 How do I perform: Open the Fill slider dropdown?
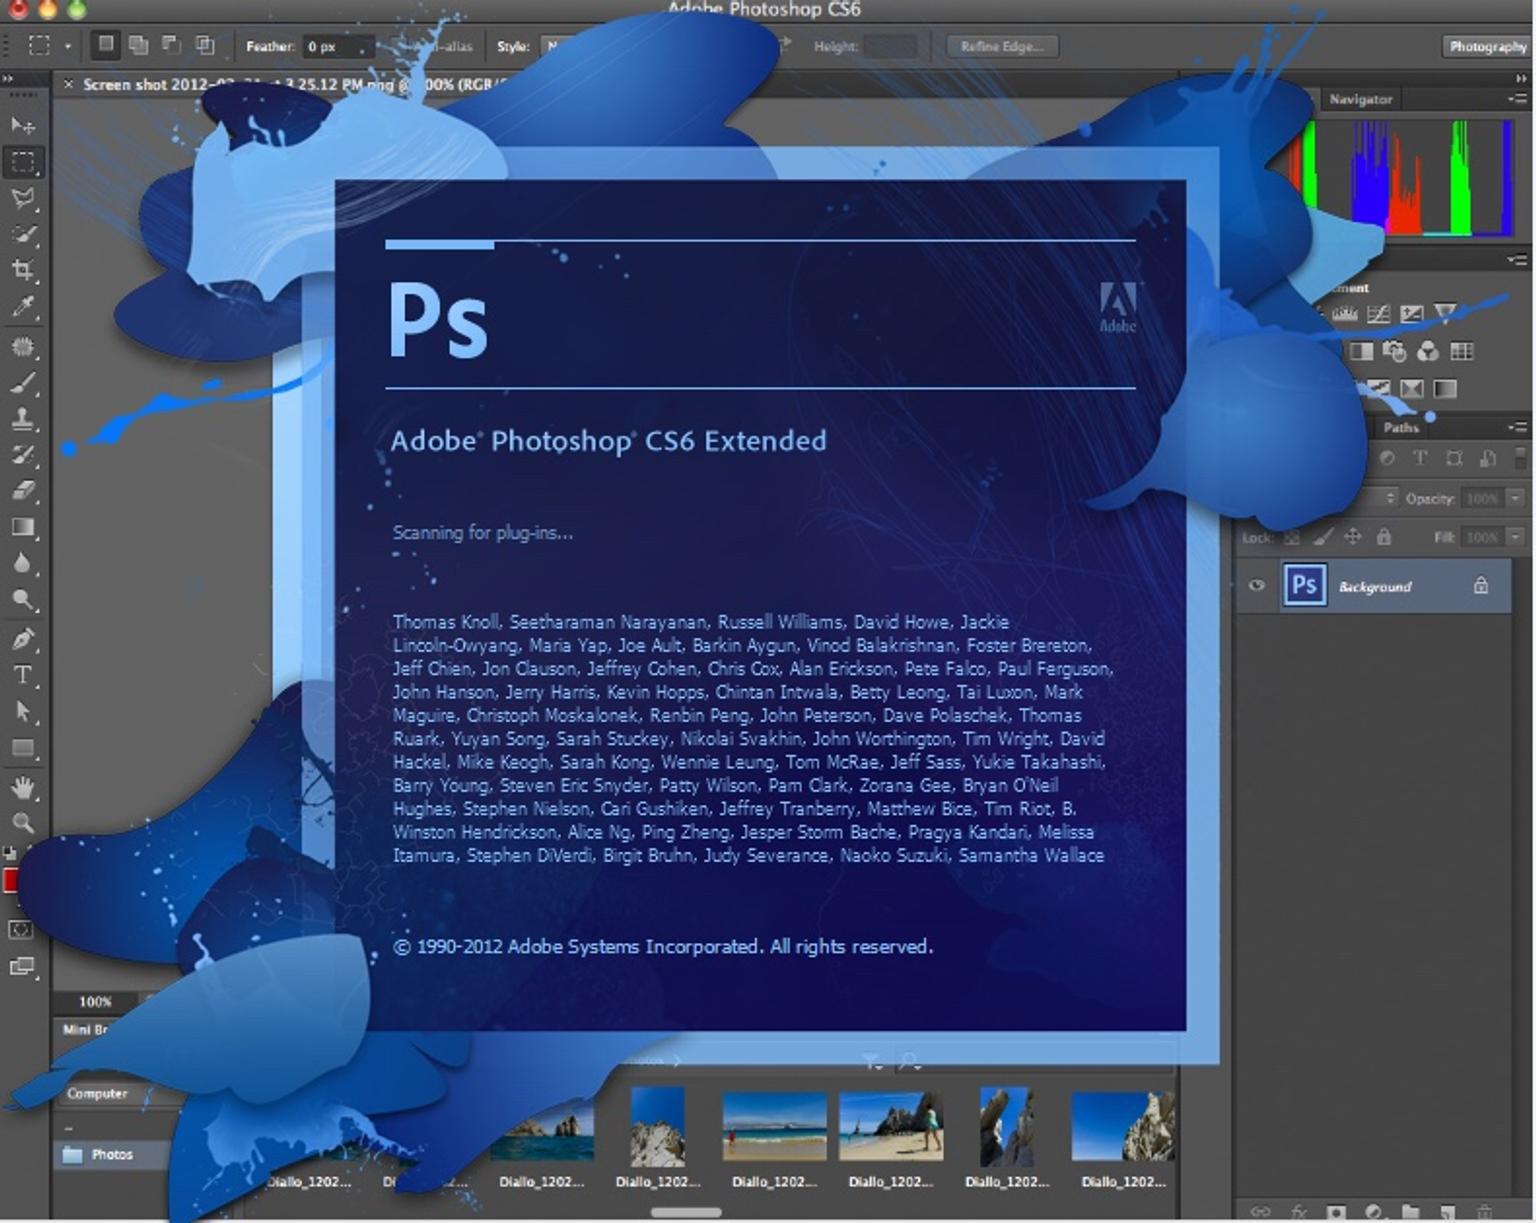point(1517,537)
